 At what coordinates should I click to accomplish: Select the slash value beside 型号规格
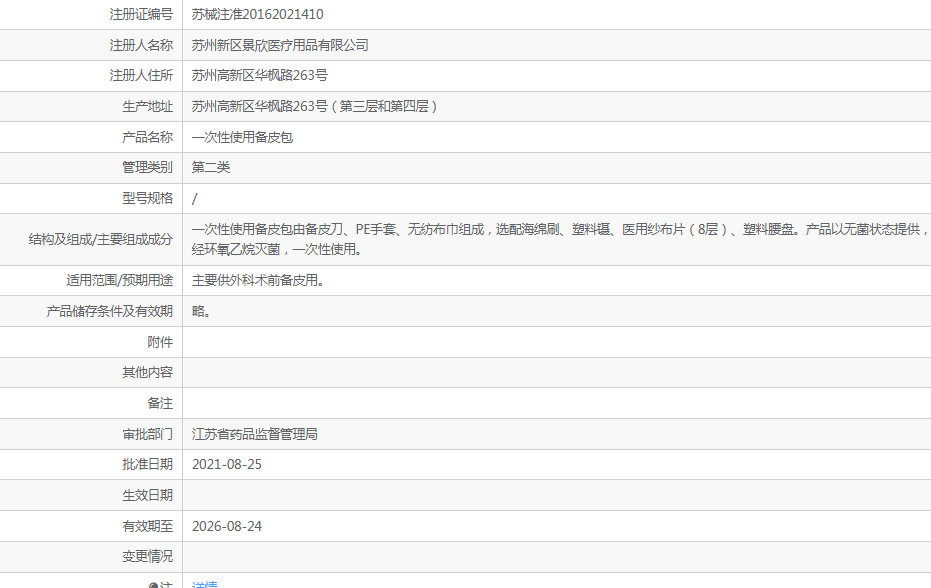point(194,199)
